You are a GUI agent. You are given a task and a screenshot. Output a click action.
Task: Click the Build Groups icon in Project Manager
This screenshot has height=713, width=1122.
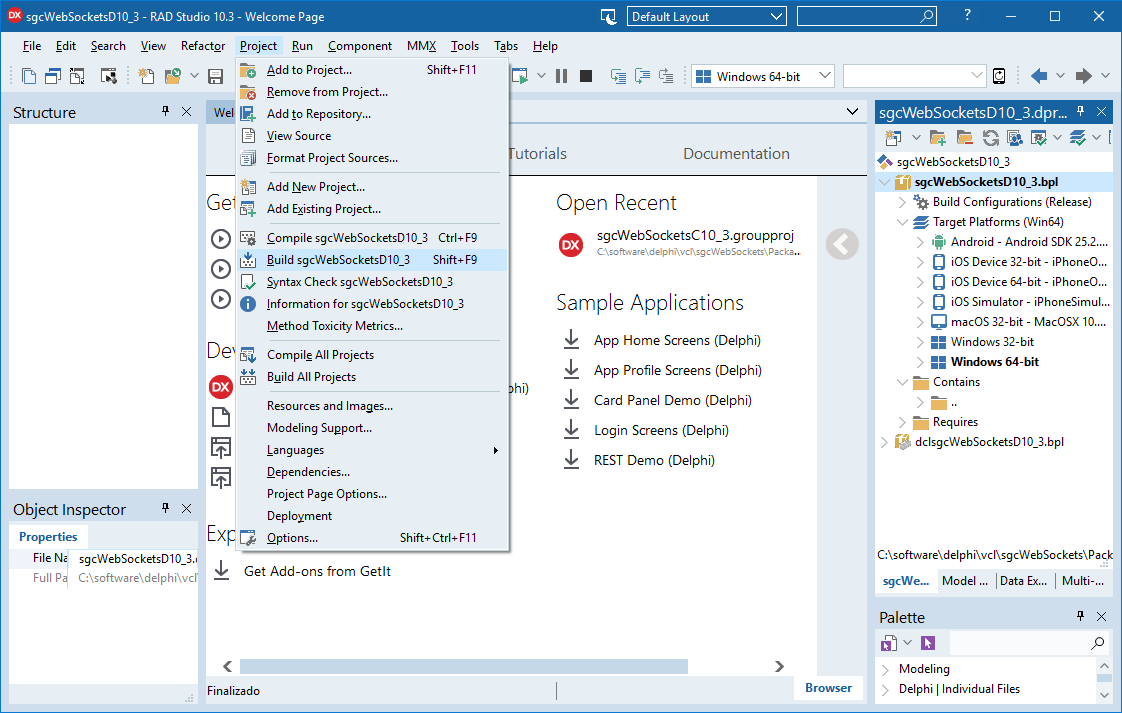(1014, 137)
